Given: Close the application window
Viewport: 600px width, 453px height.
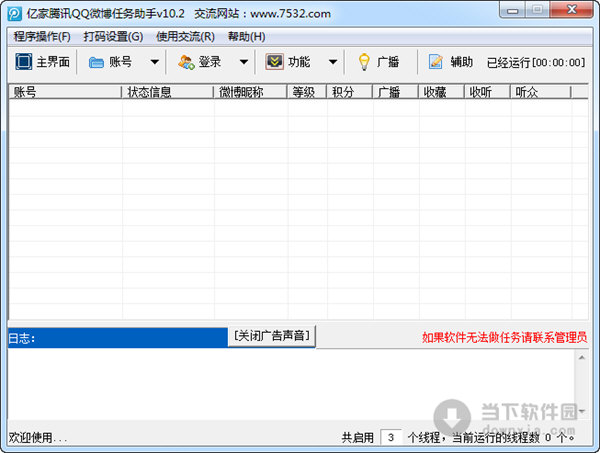Looking at the screenshot, I should coord(572,10).
